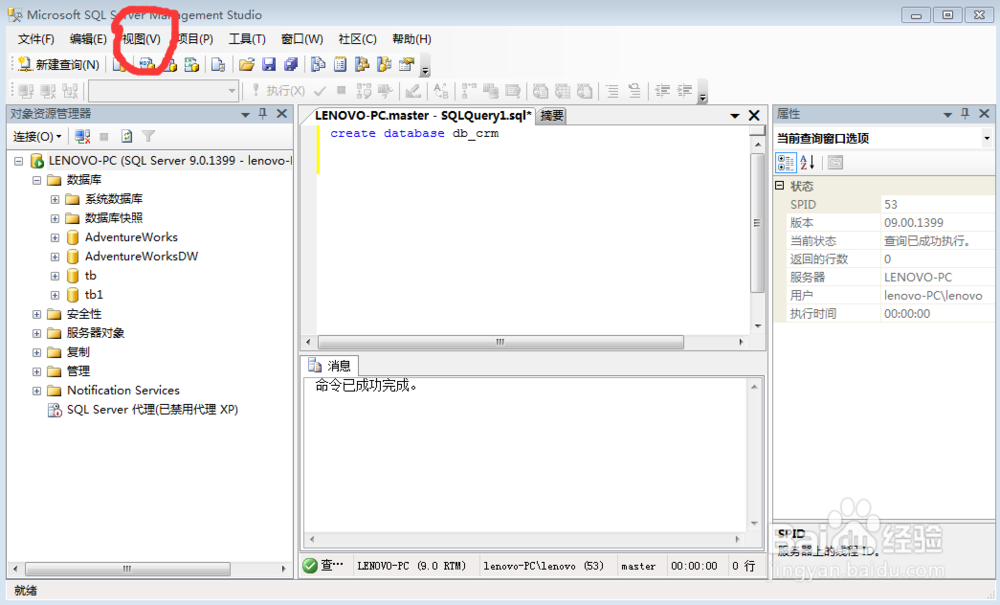The width and height of the screenshot is (1000, 605).
Task: Click the Parse checkmark icon
Action: pyautogui.click(x=320, y=91)
